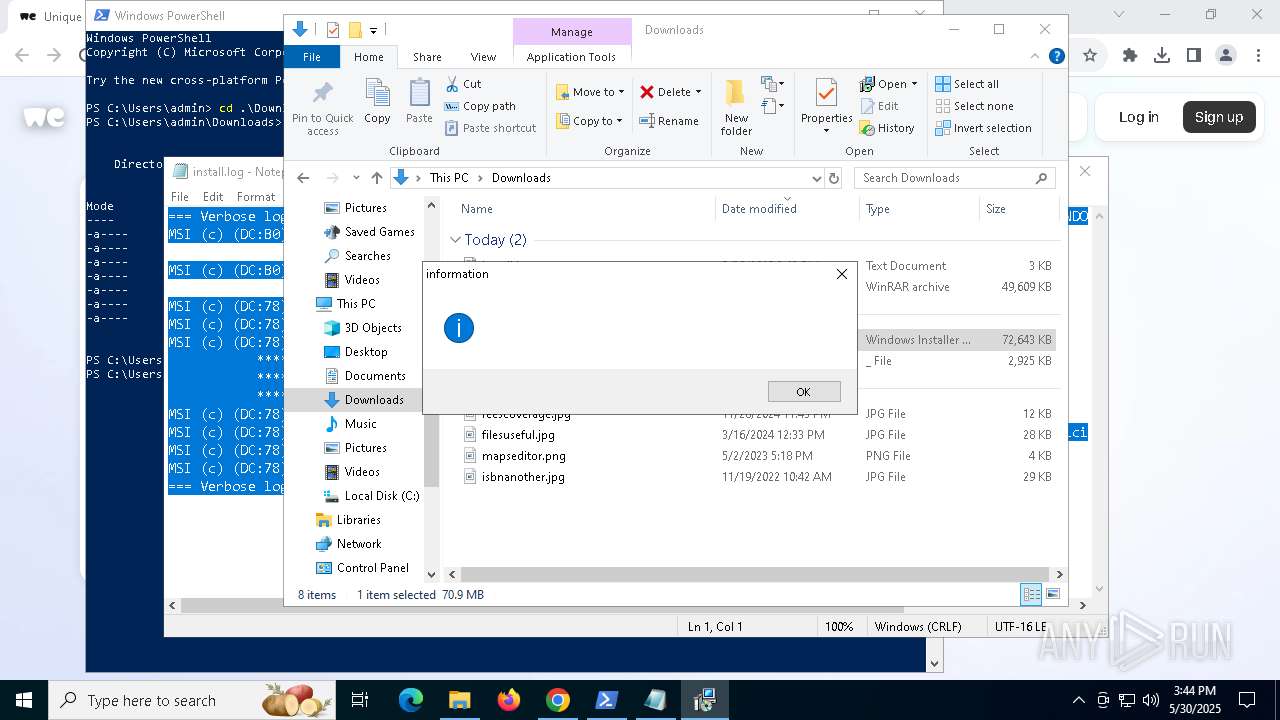
Task: Open Google Chrome from the taskbar
Action: click(x=558, y=700)
